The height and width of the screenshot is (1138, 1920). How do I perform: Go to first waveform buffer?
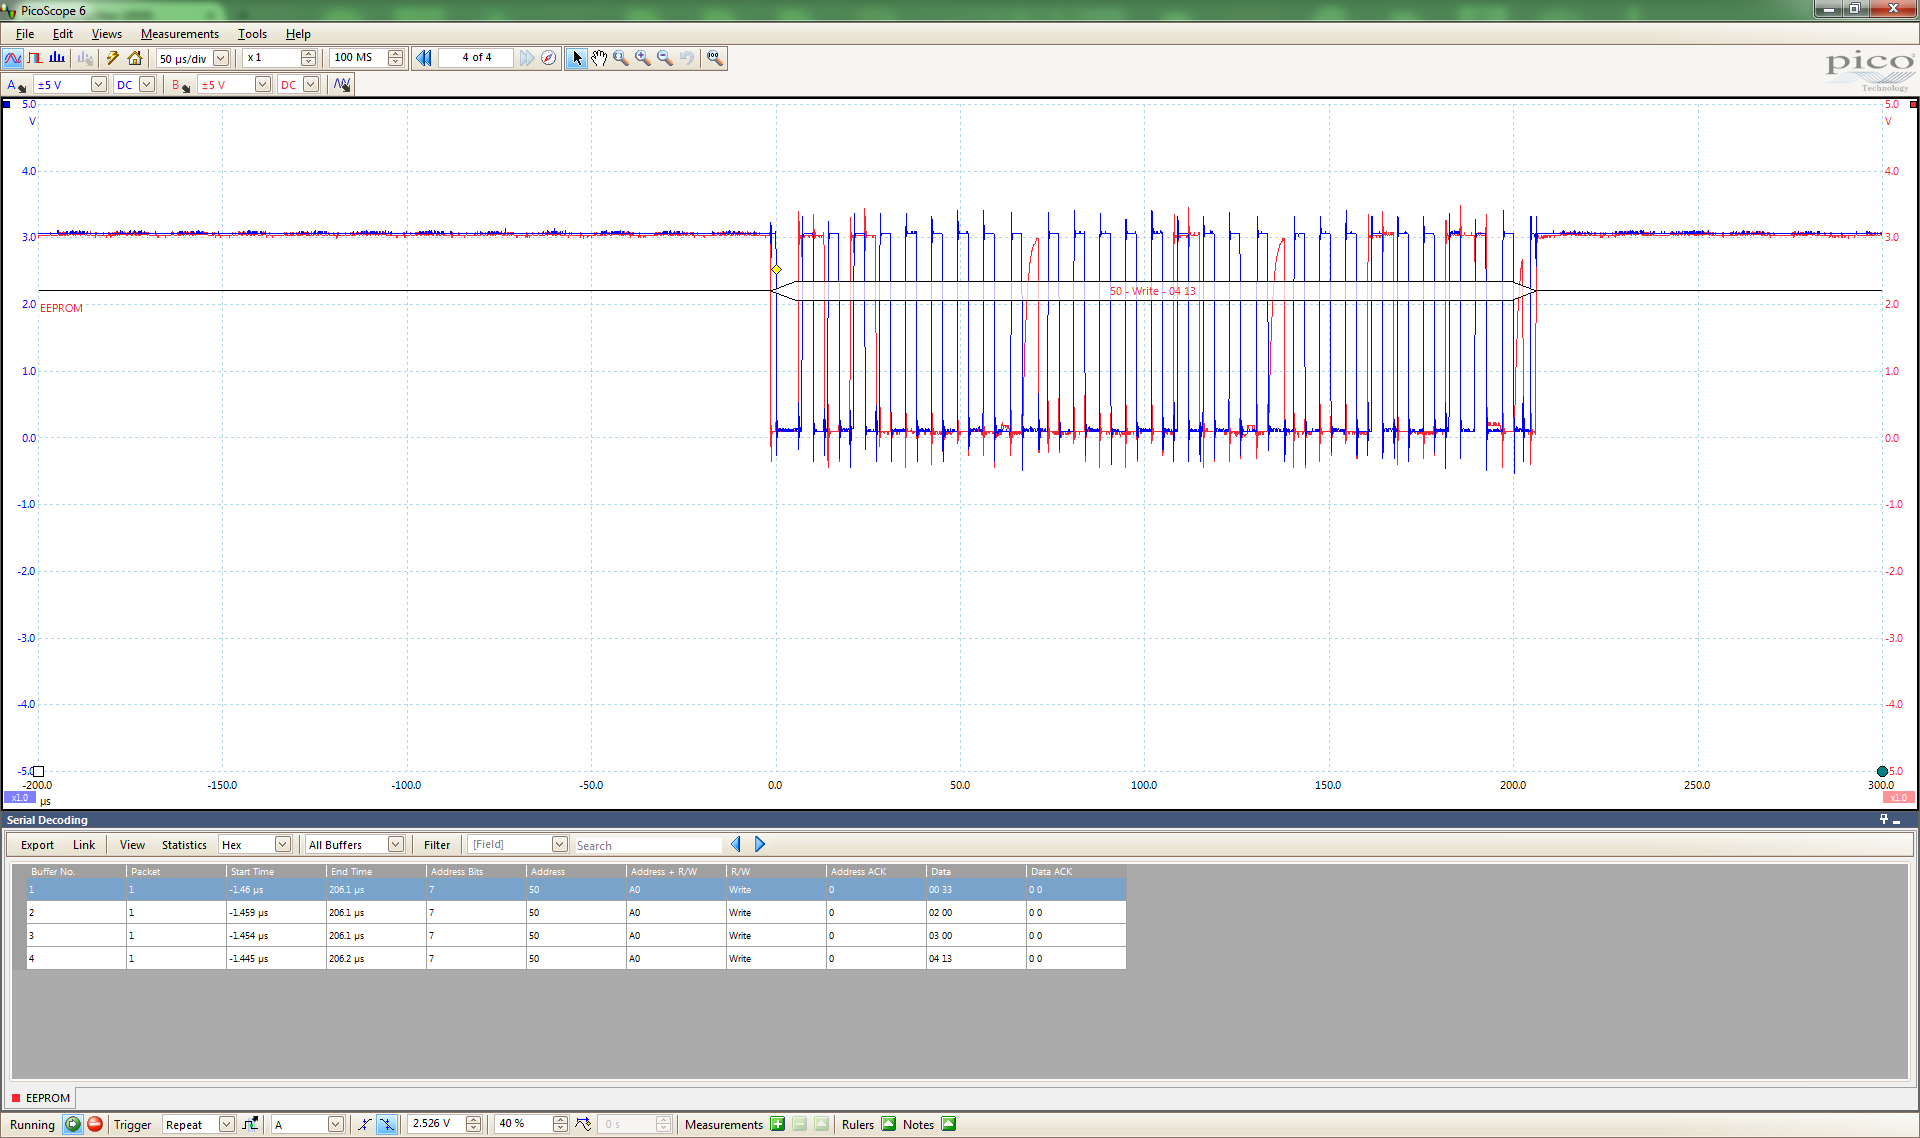click(x=424, y=58)
